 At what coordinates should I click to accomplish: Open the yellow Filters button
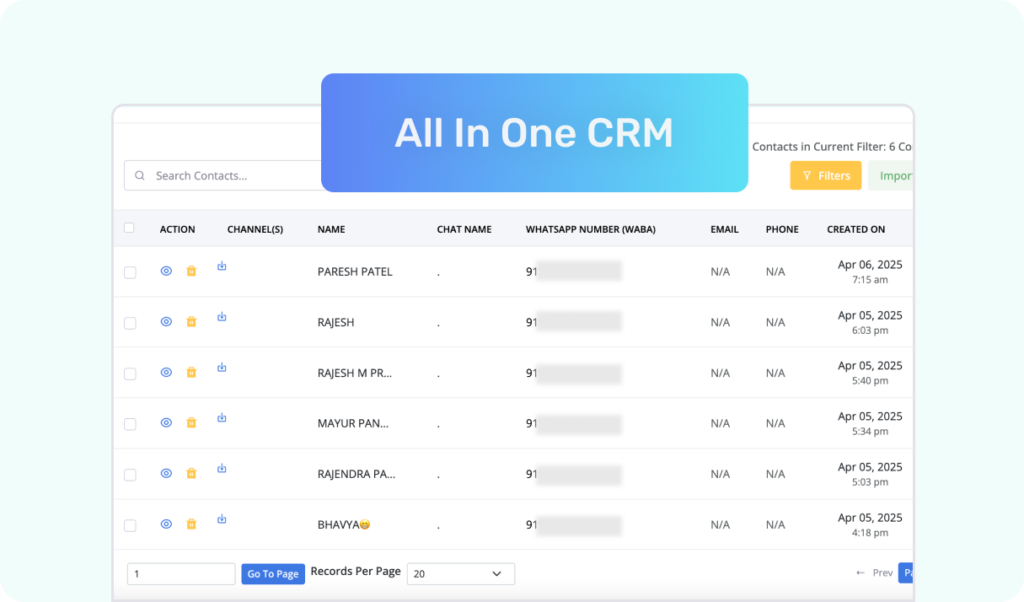(825, 176)
